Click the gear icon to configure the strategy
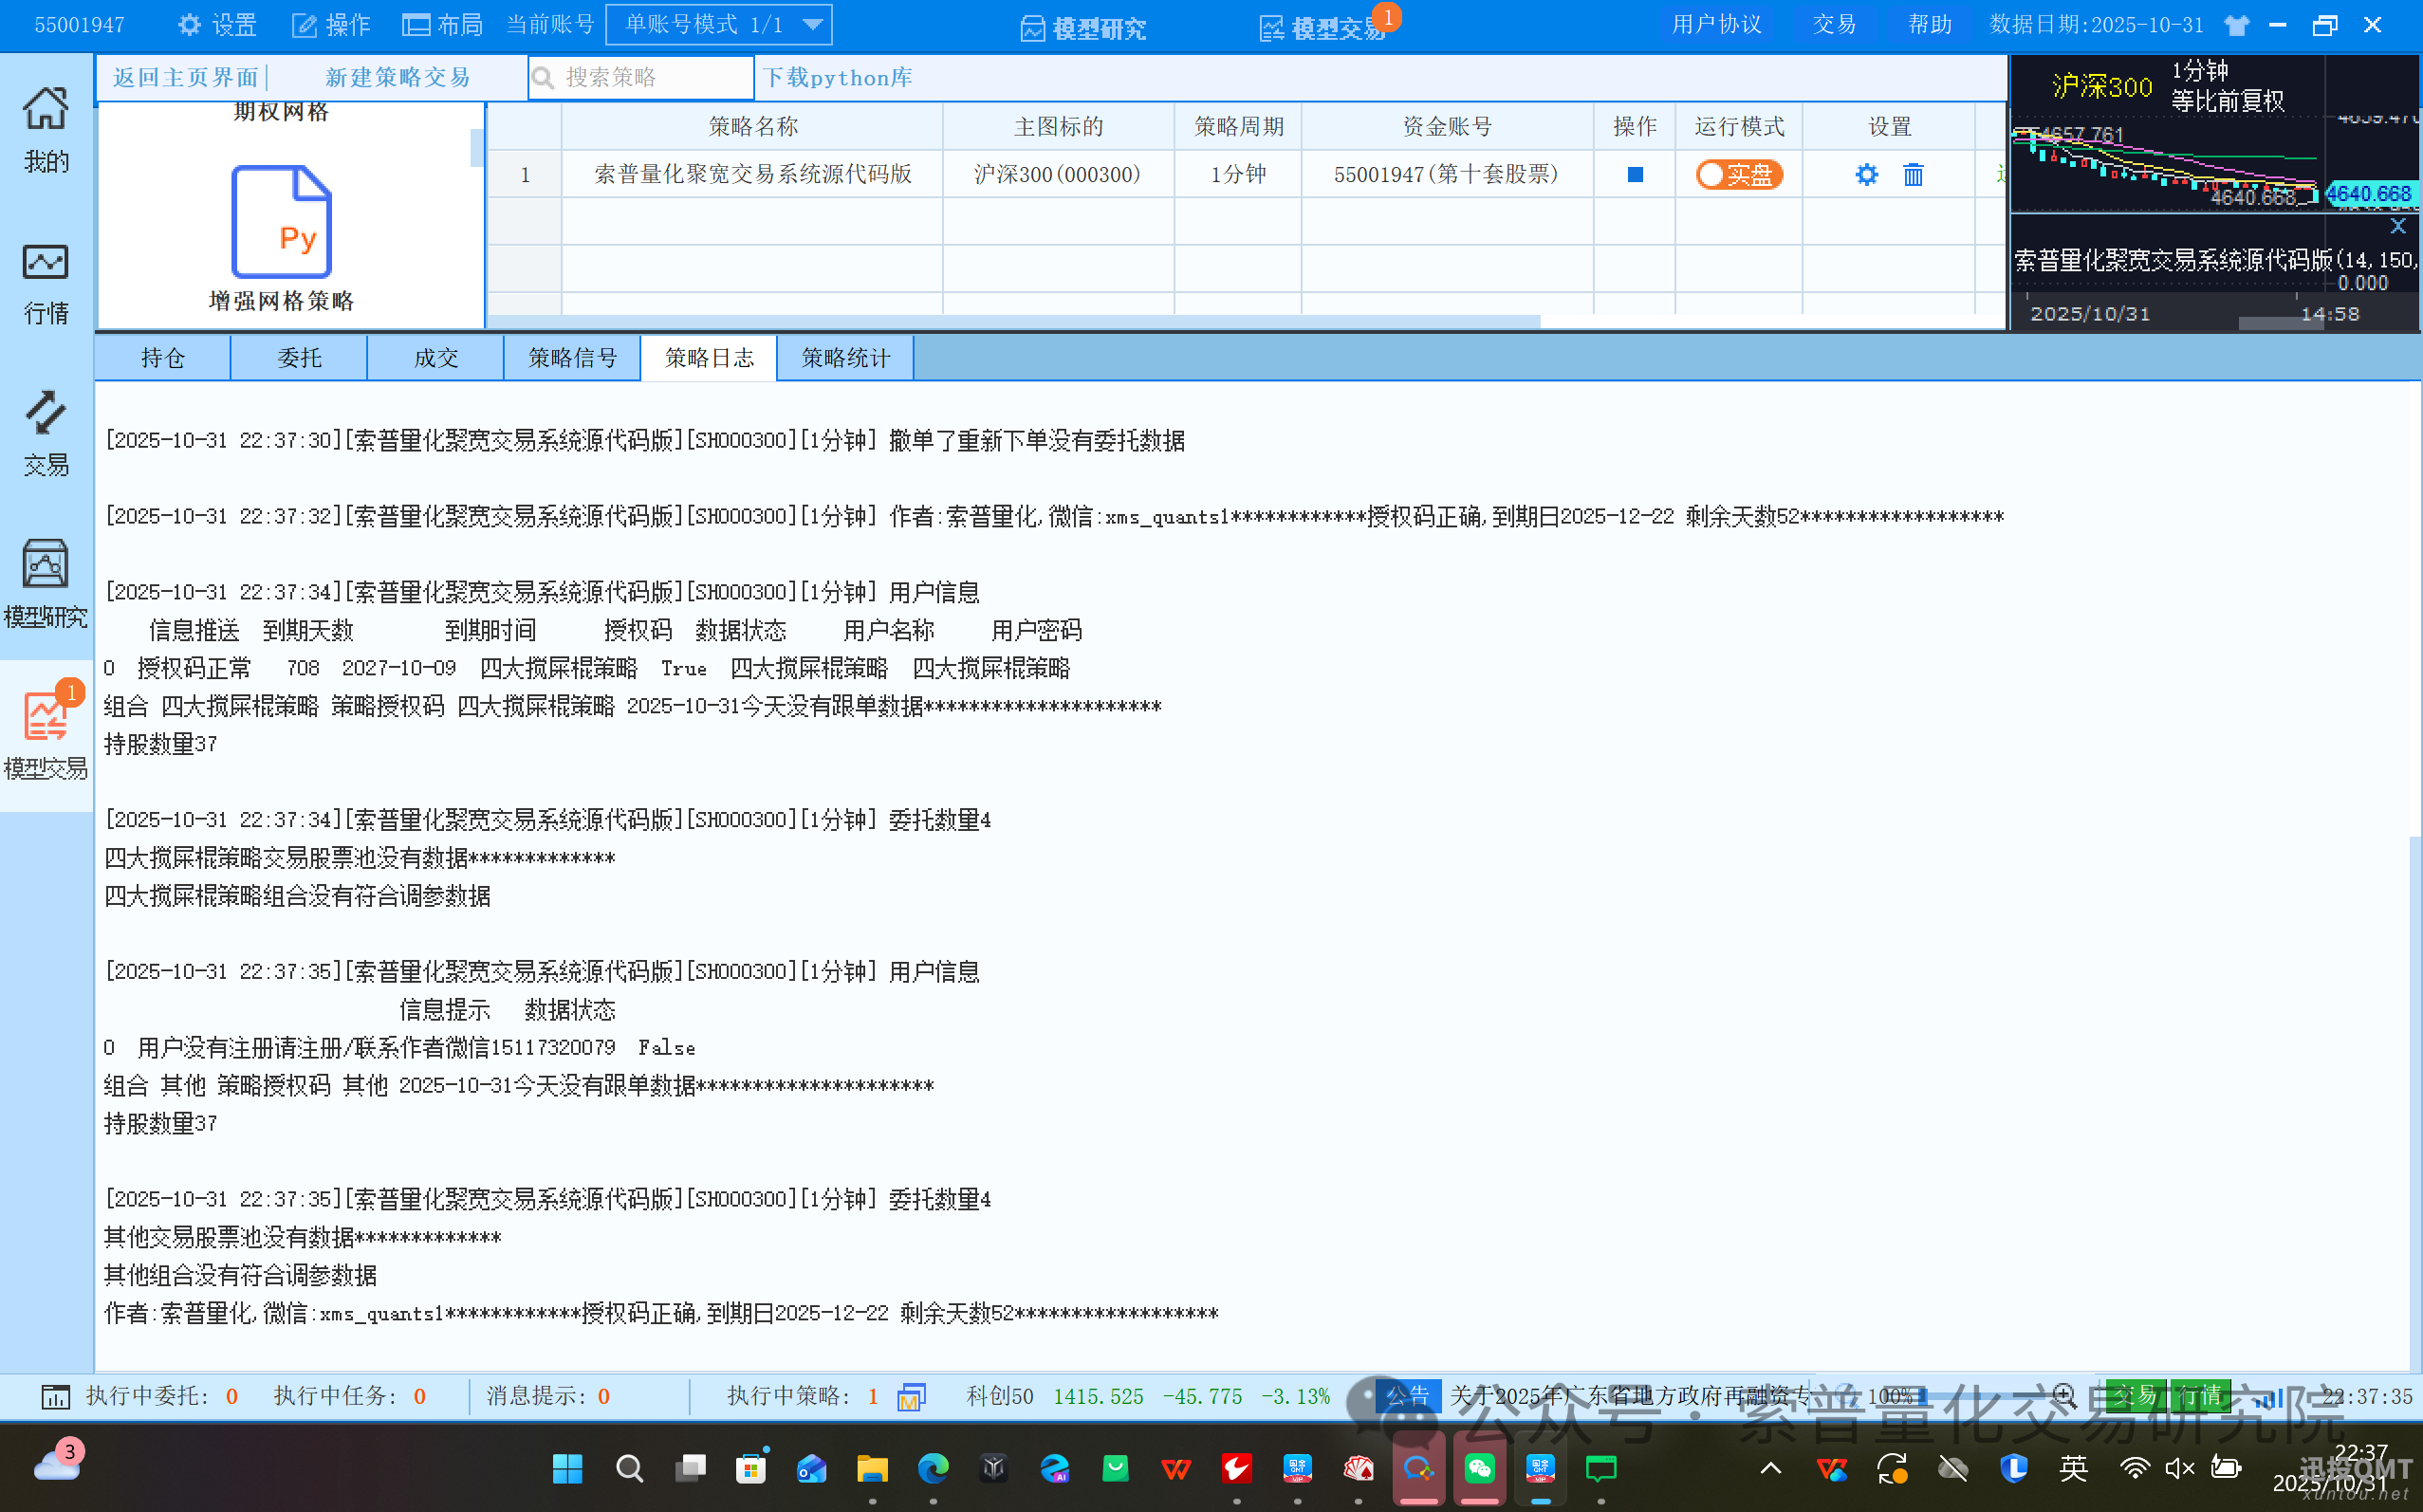2423x1512 pixels. pos(1866,174)
